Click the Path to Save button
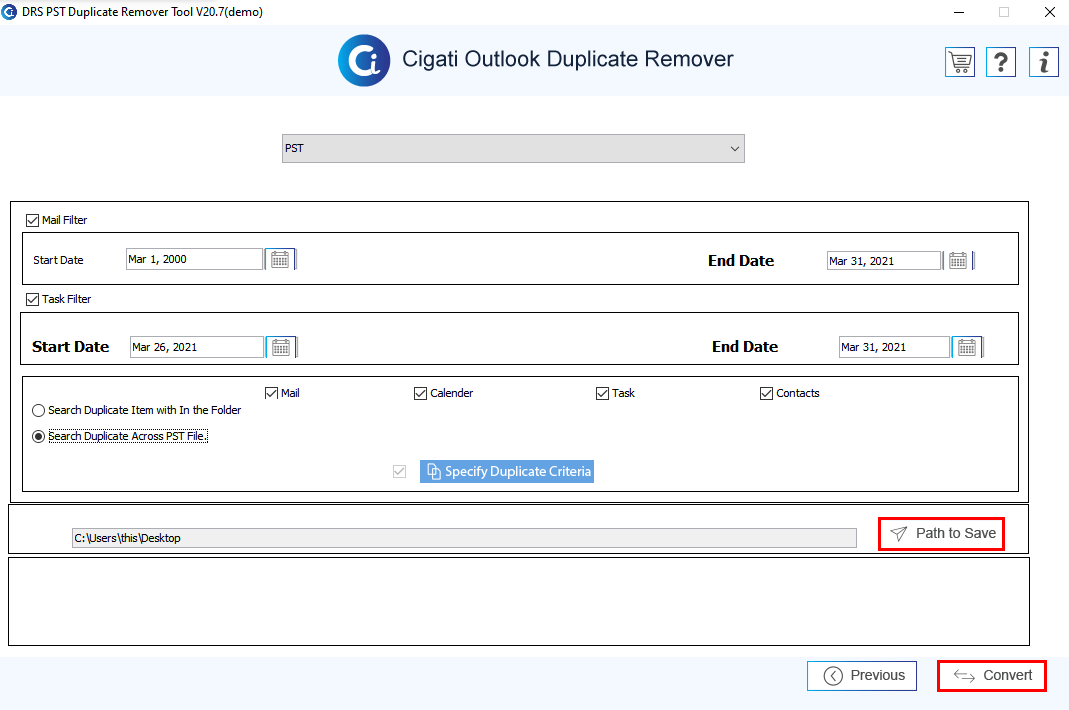The image size is (1069, 710). click(942, 533)
